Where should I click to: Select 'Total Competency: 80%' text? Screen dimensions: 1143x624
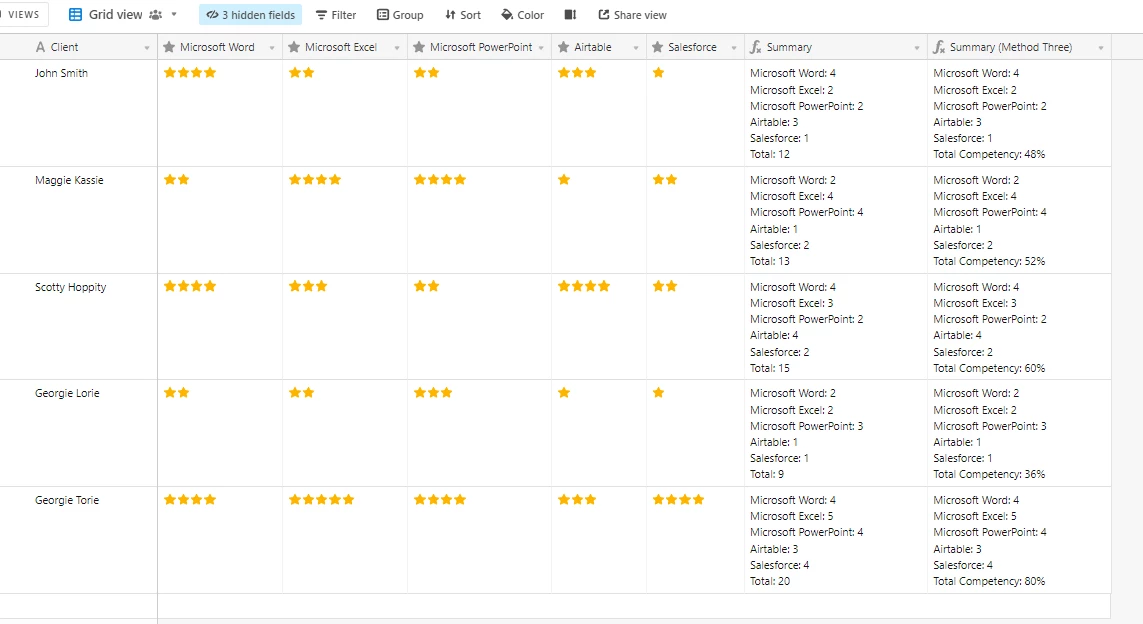989,581
